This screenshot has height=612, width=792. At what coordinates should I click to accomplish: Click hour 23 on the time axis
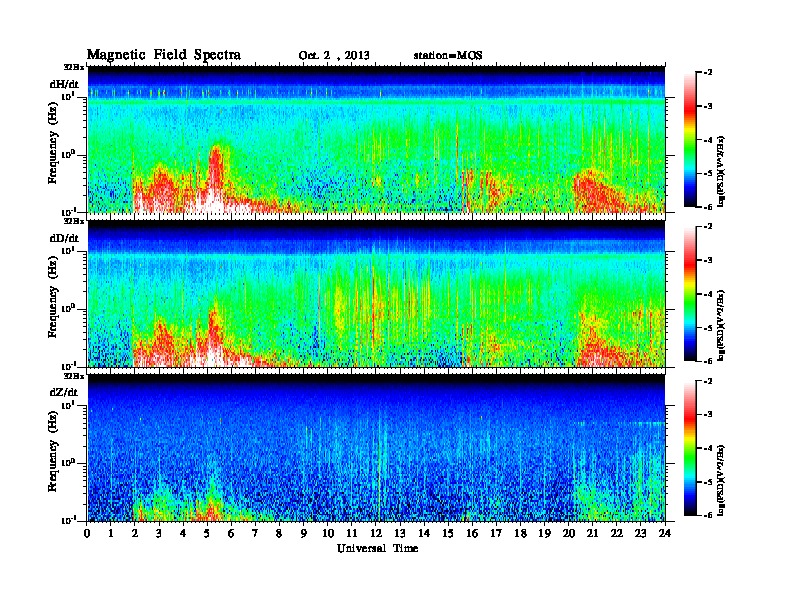[641, 534]
